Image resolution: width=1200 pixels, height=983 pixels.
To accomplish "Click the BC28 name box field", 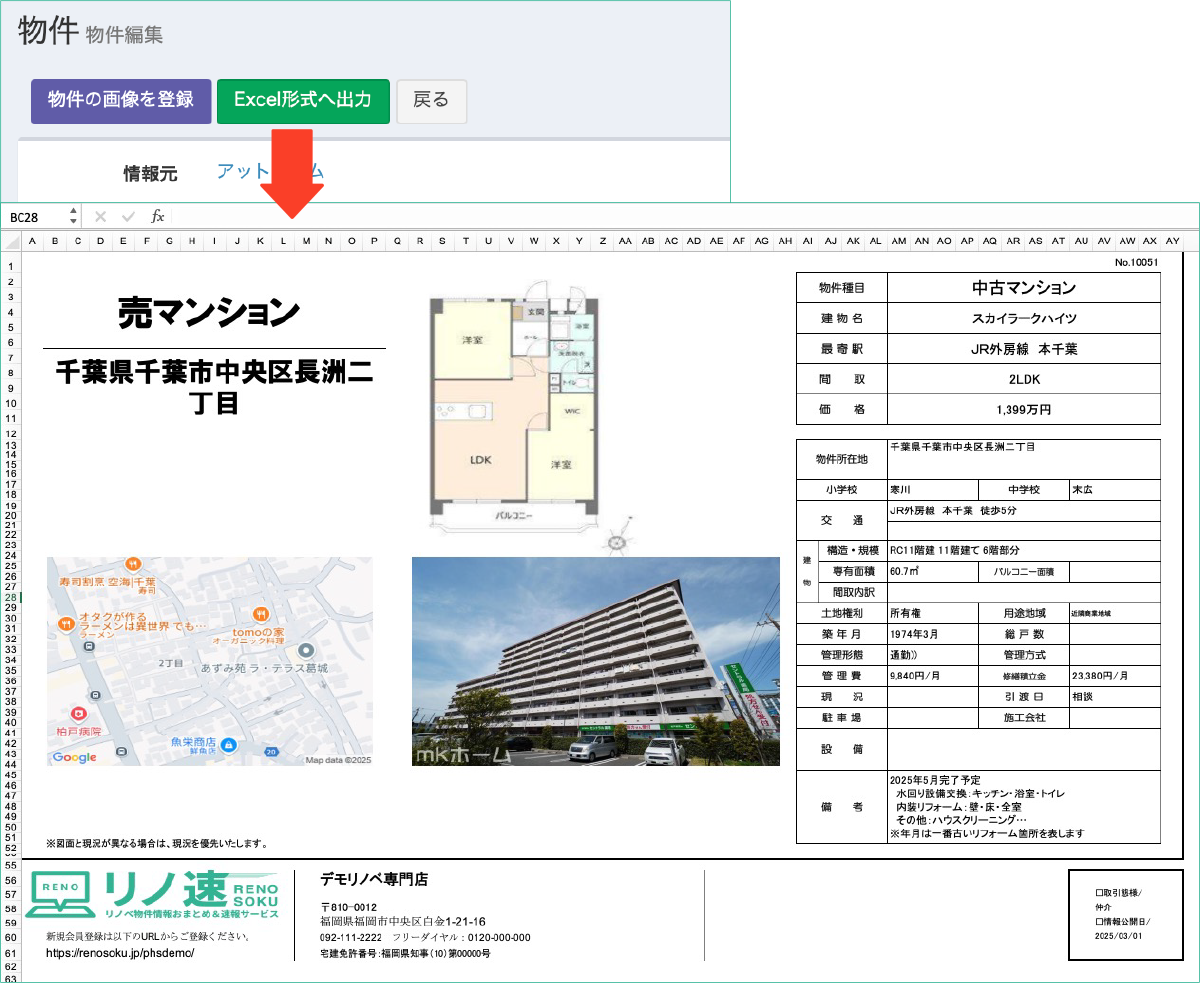I will (x=35, y=217).
